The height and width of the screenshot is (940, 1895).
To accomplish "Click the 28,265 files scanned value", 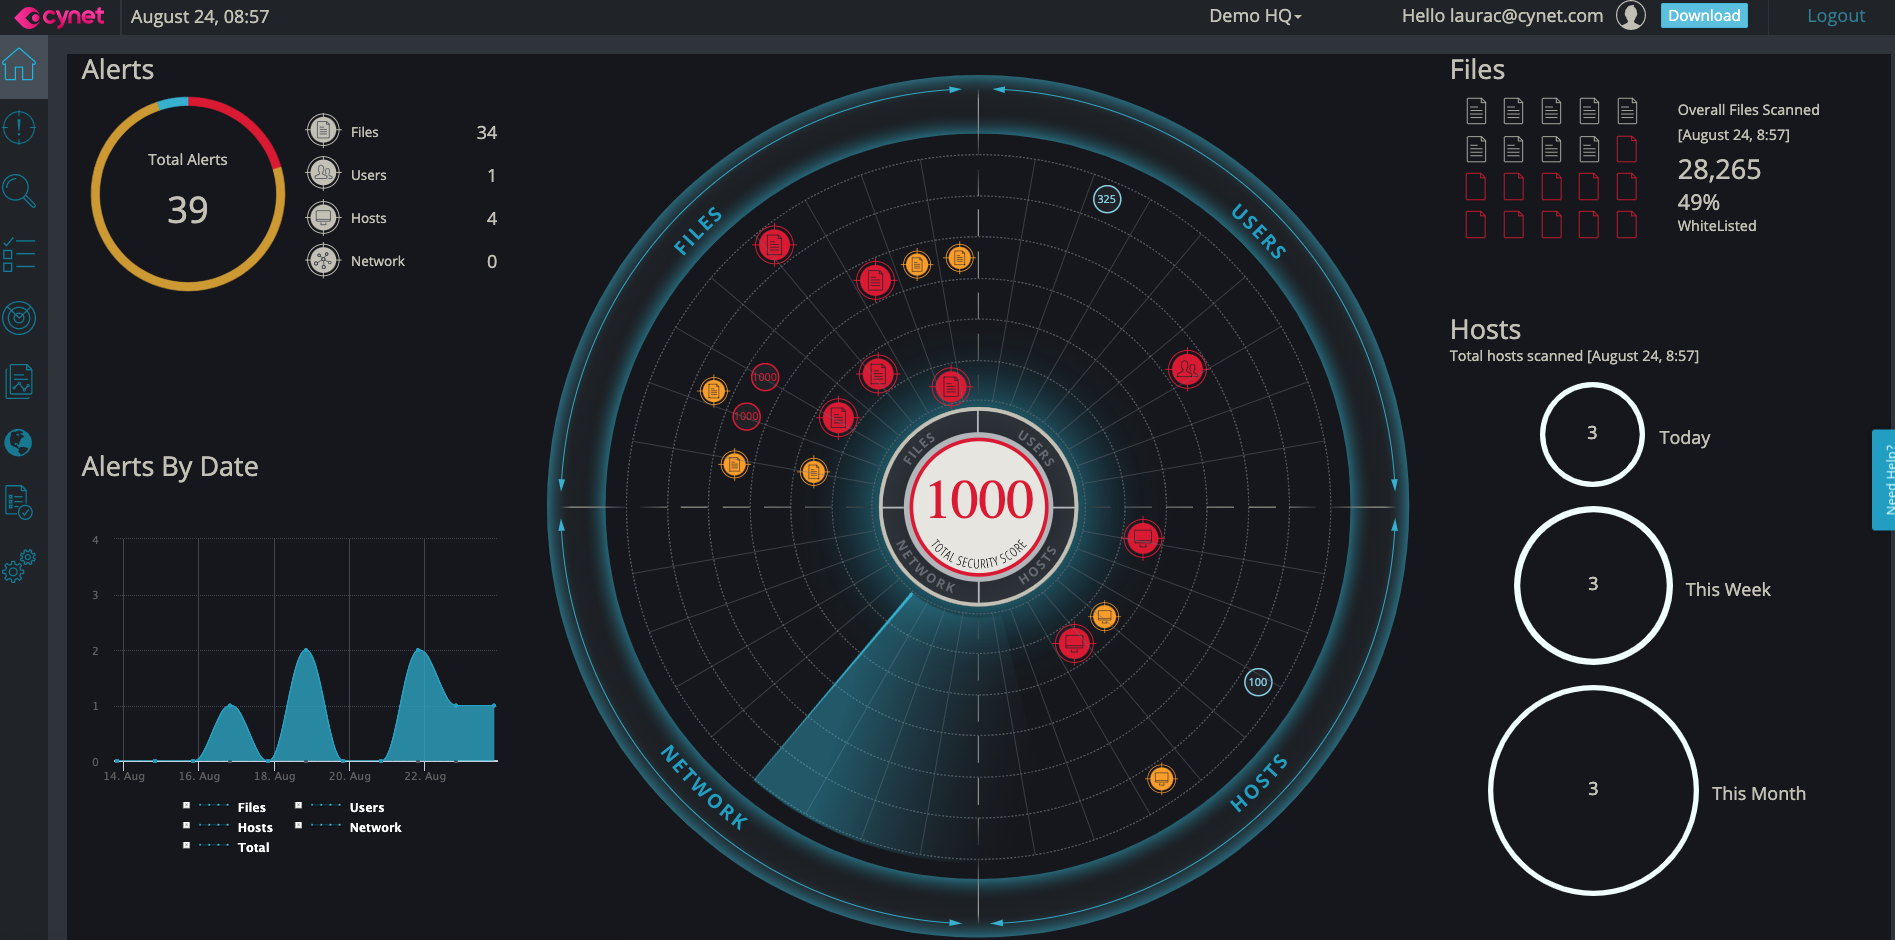I will 1719,169.
